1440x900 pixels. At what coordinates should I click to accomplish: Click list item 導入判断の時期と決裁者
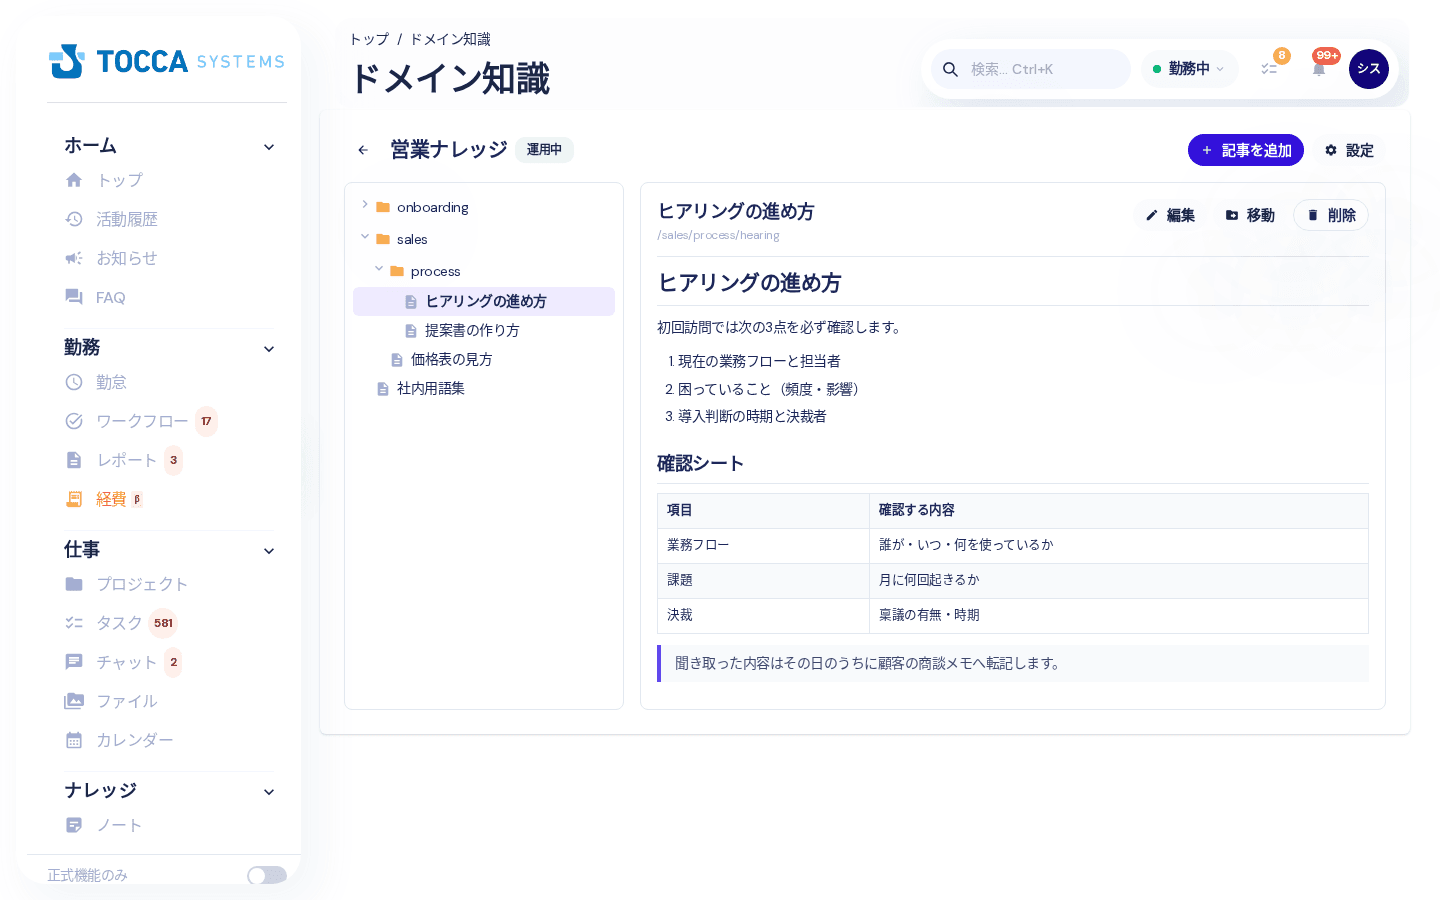click(x=752, y=416)
